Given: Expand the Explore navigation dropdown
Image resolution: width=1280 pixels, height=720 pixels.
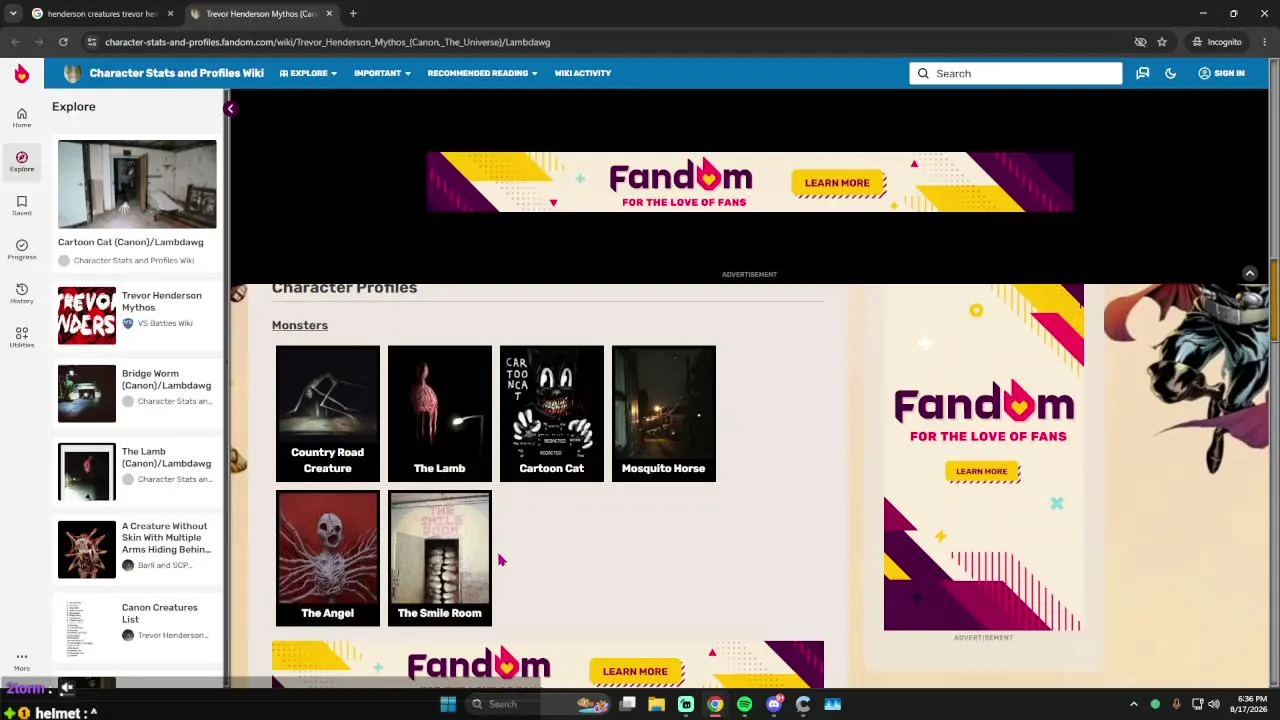Looking at the screenshot, I should (308, 73).
